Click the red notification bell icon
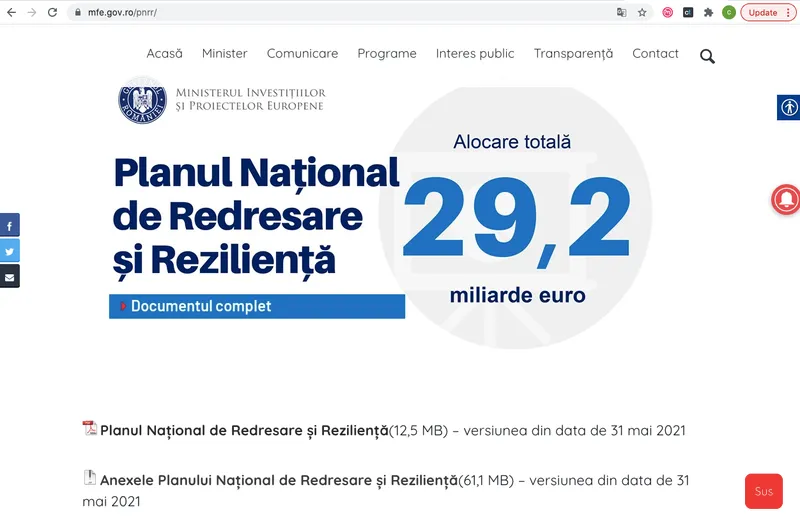 tap(786, 200)
